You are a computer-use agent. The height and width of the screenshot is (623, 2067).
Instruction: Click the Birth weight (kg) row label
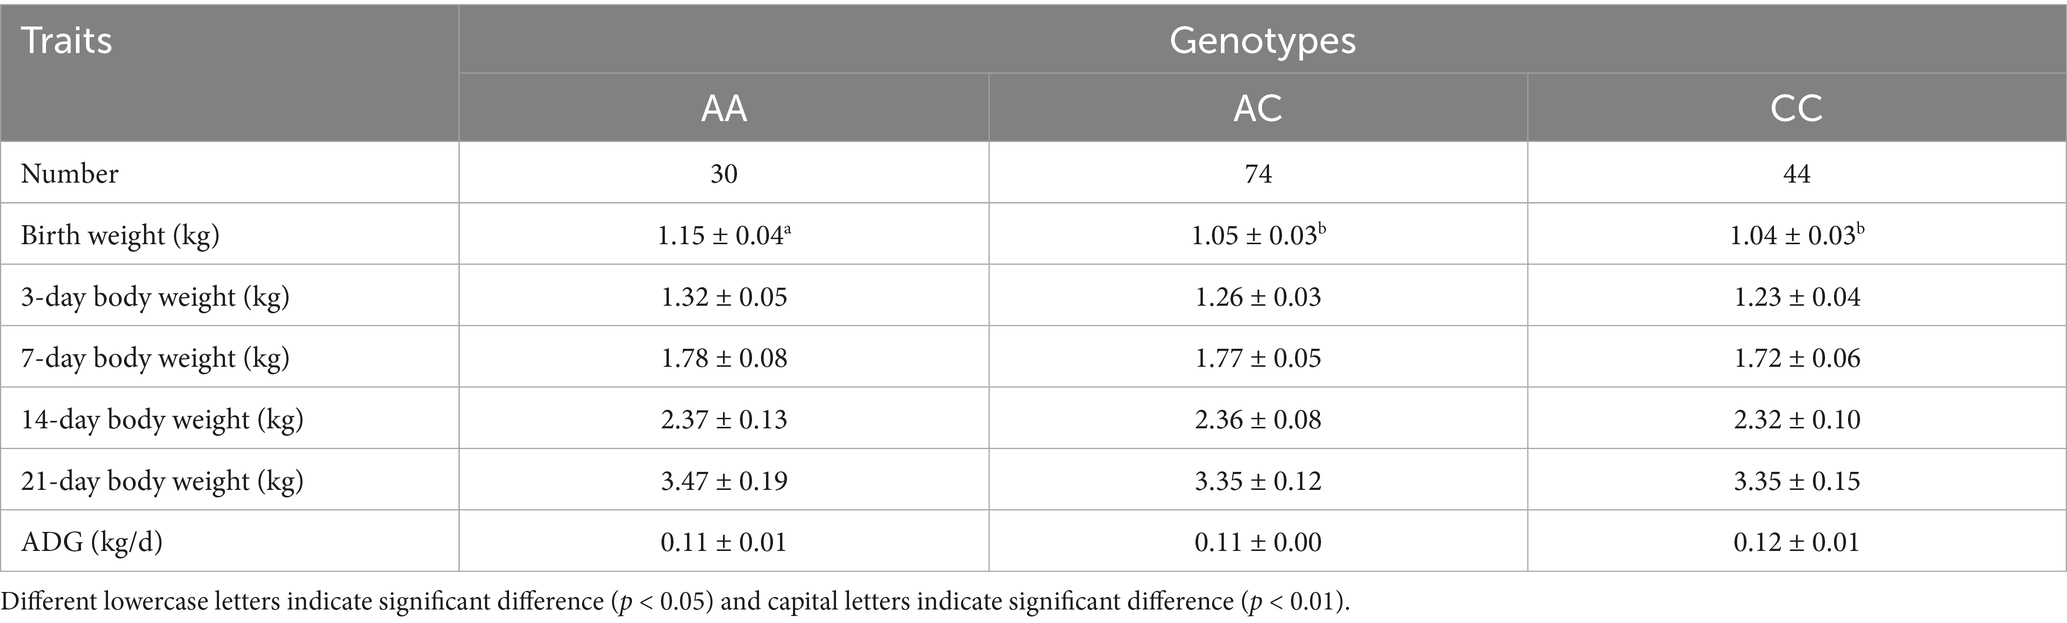coord(120,235)
